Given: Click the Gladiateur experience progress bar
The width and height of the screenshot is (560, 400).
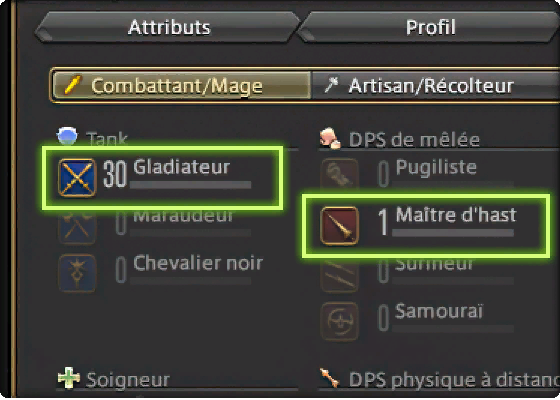Looking at the screenshot, I should 190,185.
